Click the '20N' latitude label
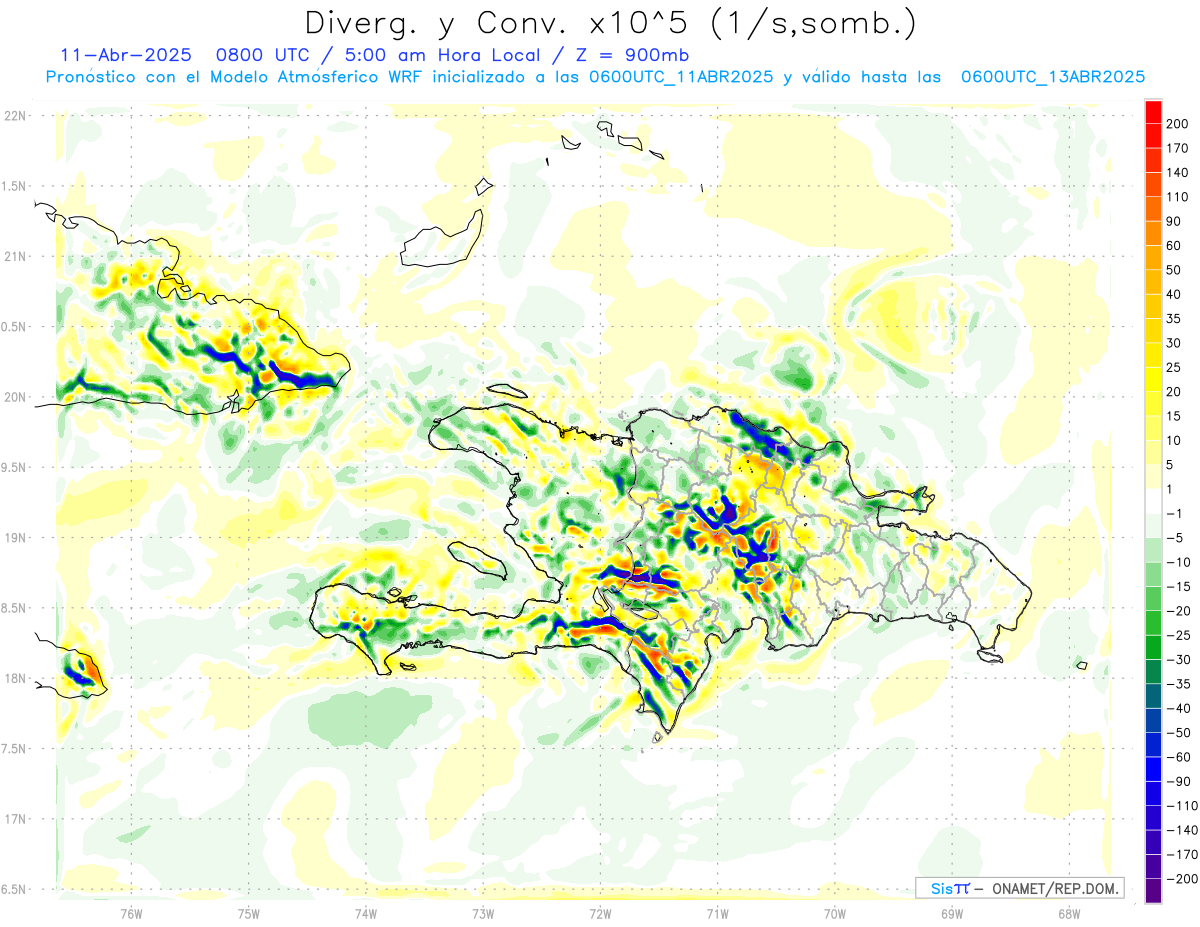 point(15,397)
